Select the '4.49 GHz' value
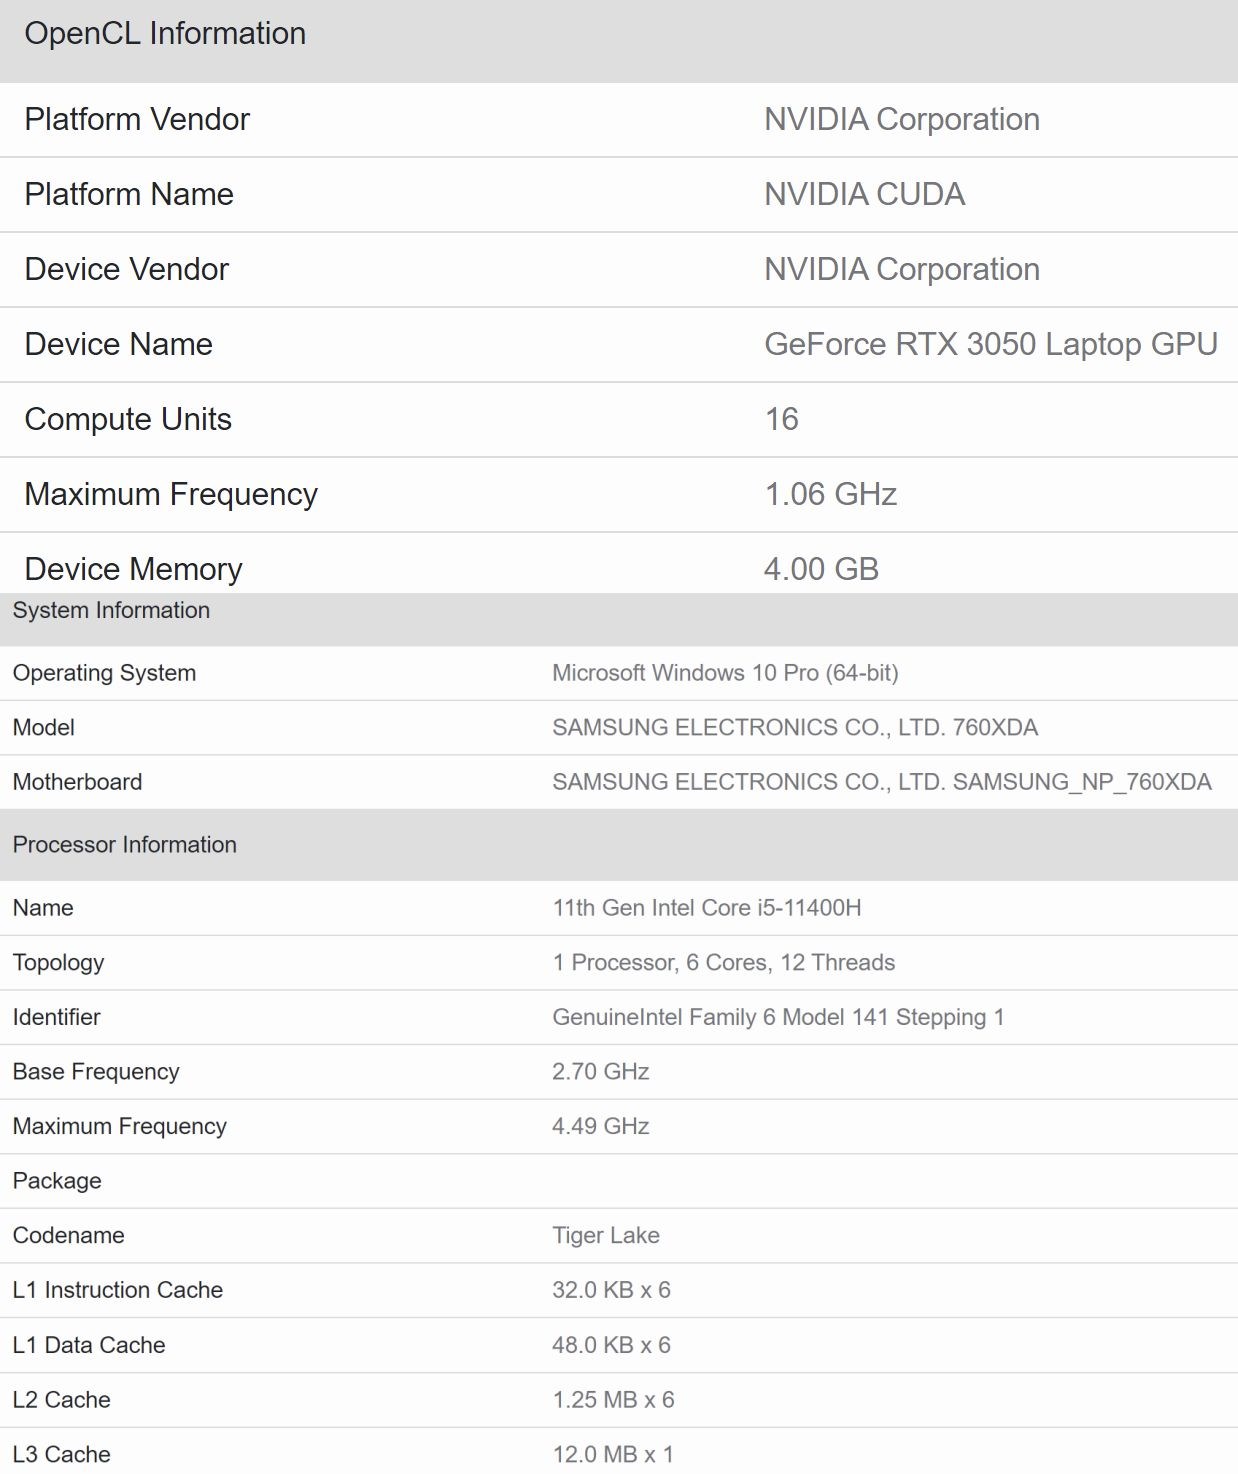 601,1126
